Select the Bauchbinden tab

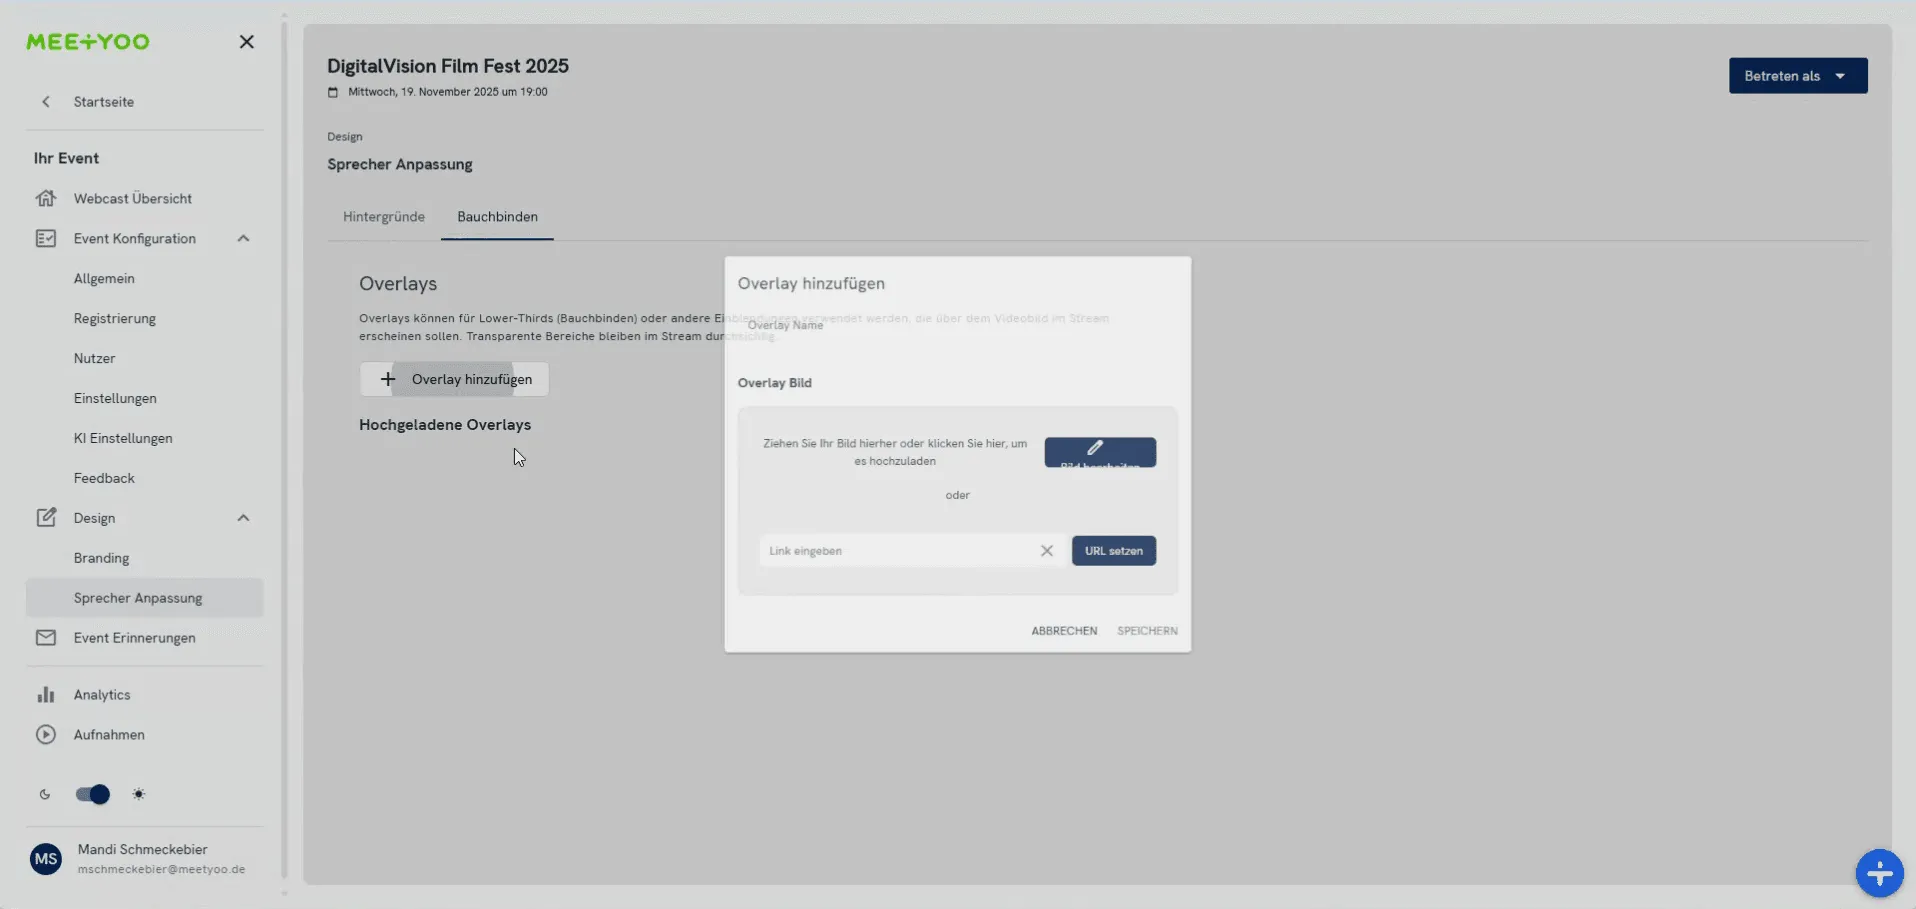tap(497, 216)
